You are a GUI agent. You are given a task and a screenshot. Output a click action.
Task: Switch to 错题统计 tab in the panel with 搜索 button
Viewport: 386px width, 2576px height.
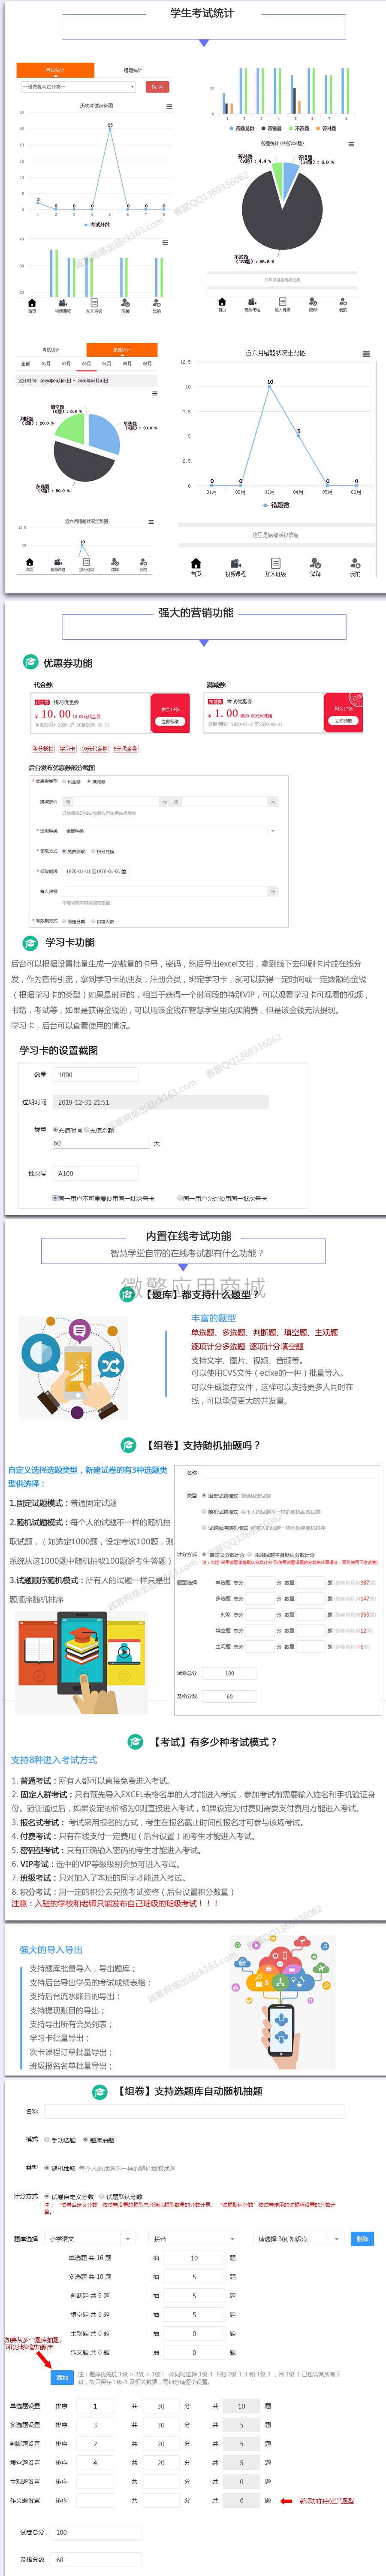point(132,70)
